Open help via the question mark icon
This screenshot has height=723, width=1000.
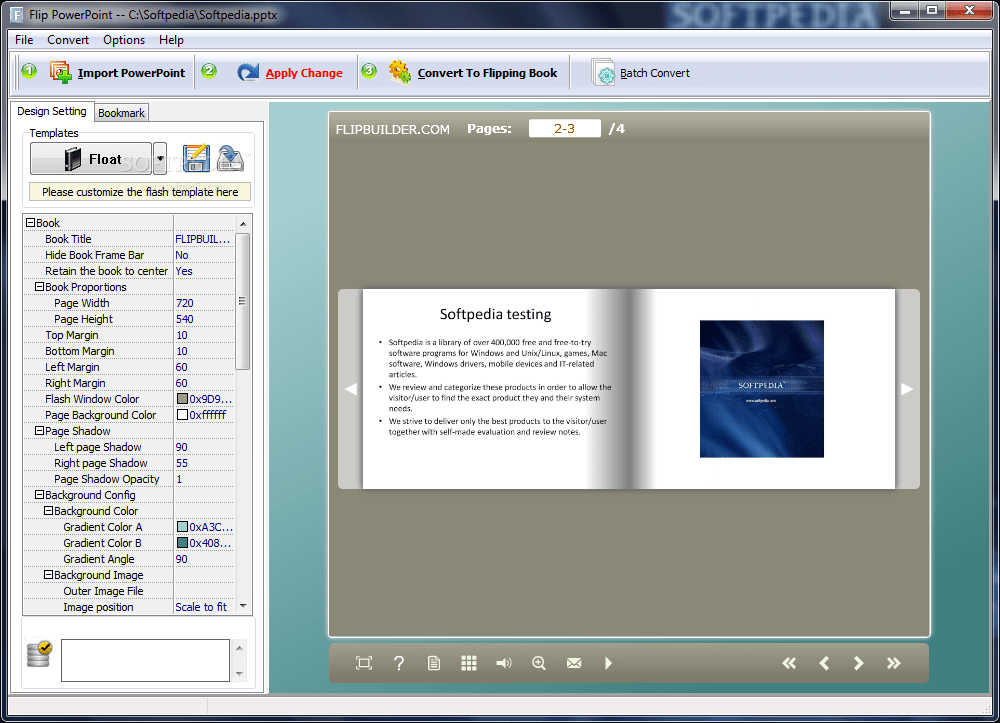click(x=398, y=662)
